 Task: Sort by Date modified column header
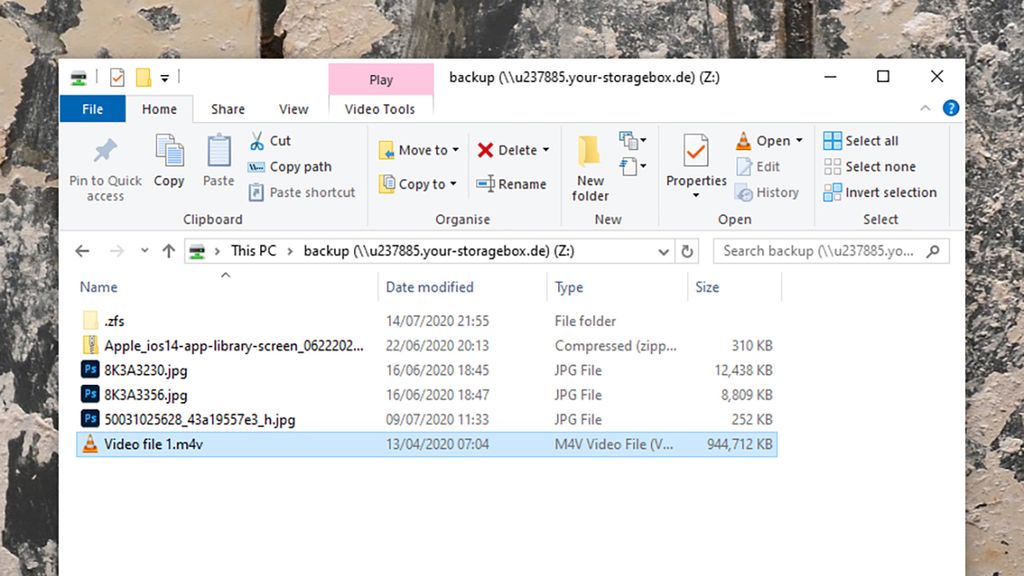430,287
